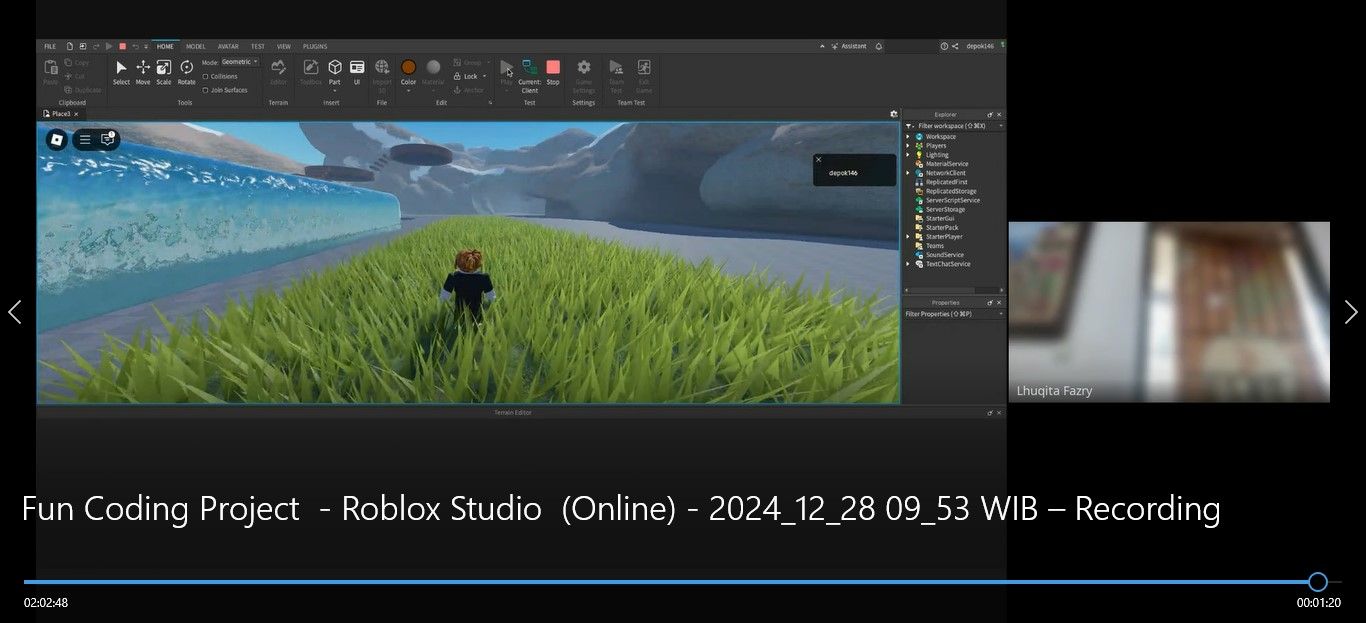Open the Roblox menu in viewport

[x=57, y=139]
